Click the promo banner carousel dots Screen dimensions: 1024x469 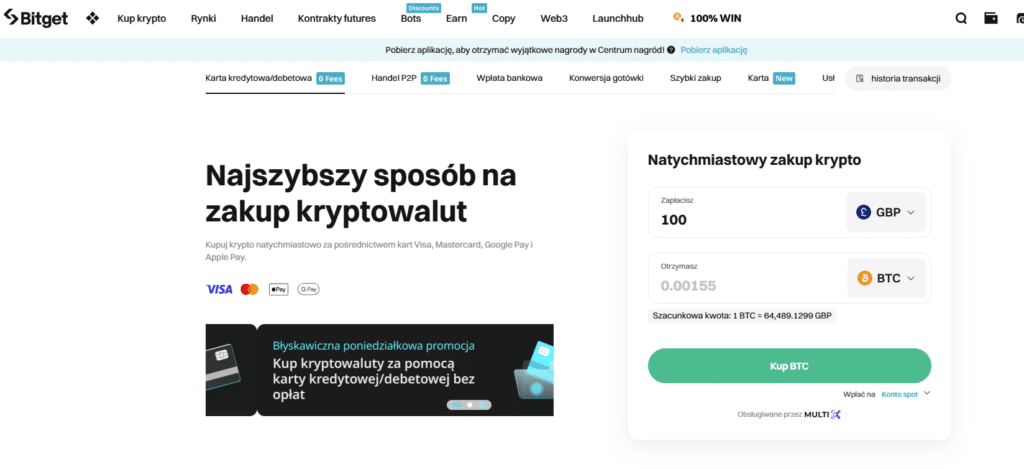coord(470,405)
